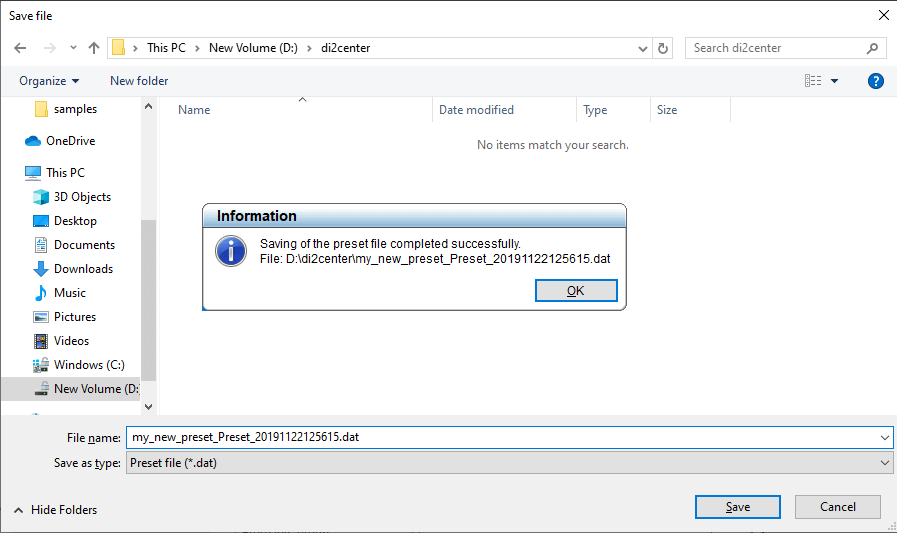
Task: Click the Documents page icon
Action: click(41, 245)
